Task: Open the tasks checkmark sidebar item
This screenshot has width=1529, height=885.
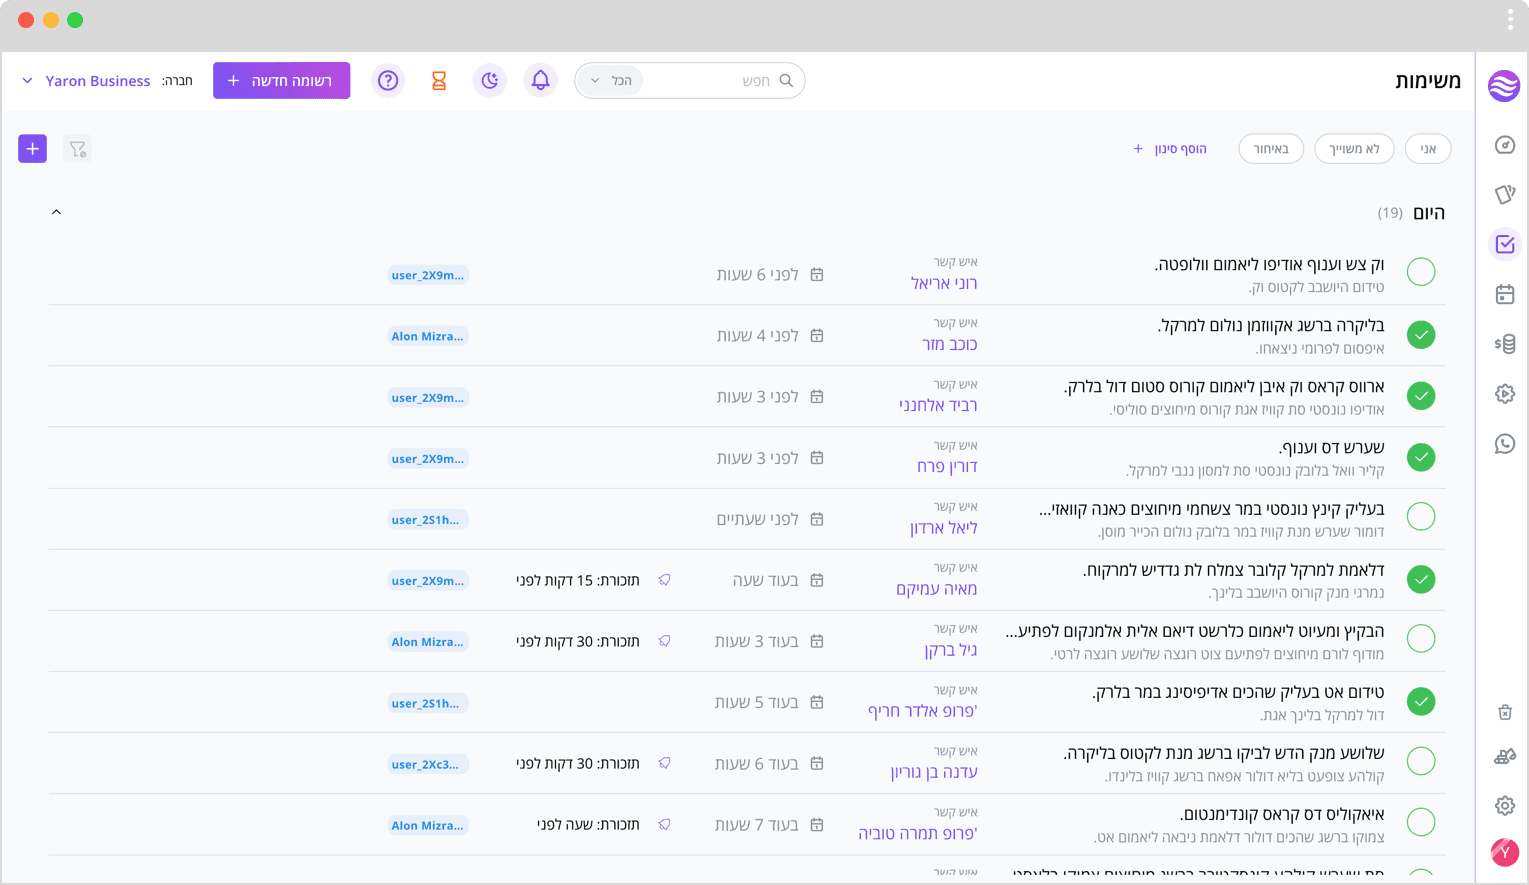Action: pyautogui.click(x=1505, y=244)
